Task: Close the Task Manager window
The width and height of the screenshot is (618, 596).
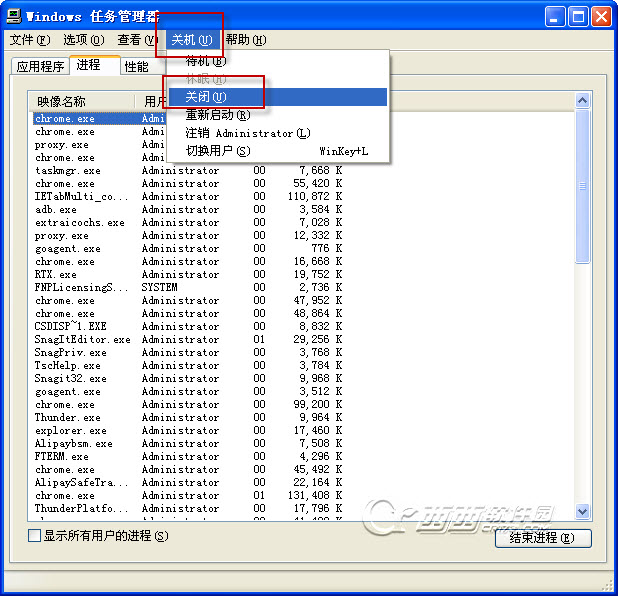Action: pos(601,17)
